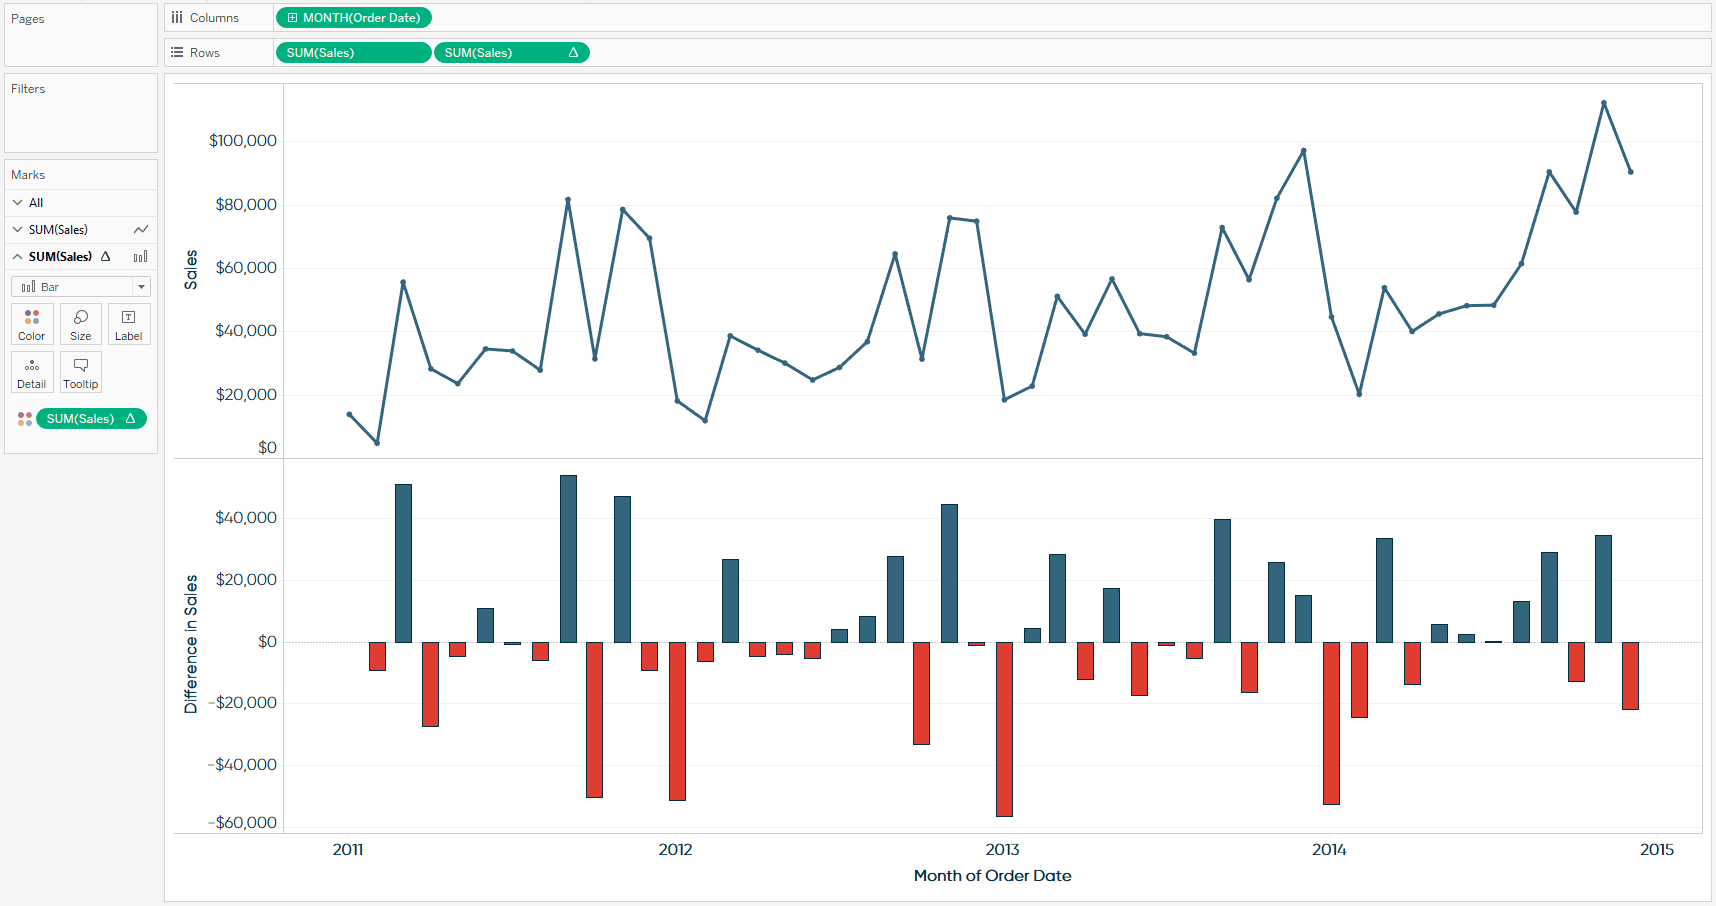Click the Month of Order Date axis title
The width and height of the screenshot is (1716, 906).
coord(993,876)
